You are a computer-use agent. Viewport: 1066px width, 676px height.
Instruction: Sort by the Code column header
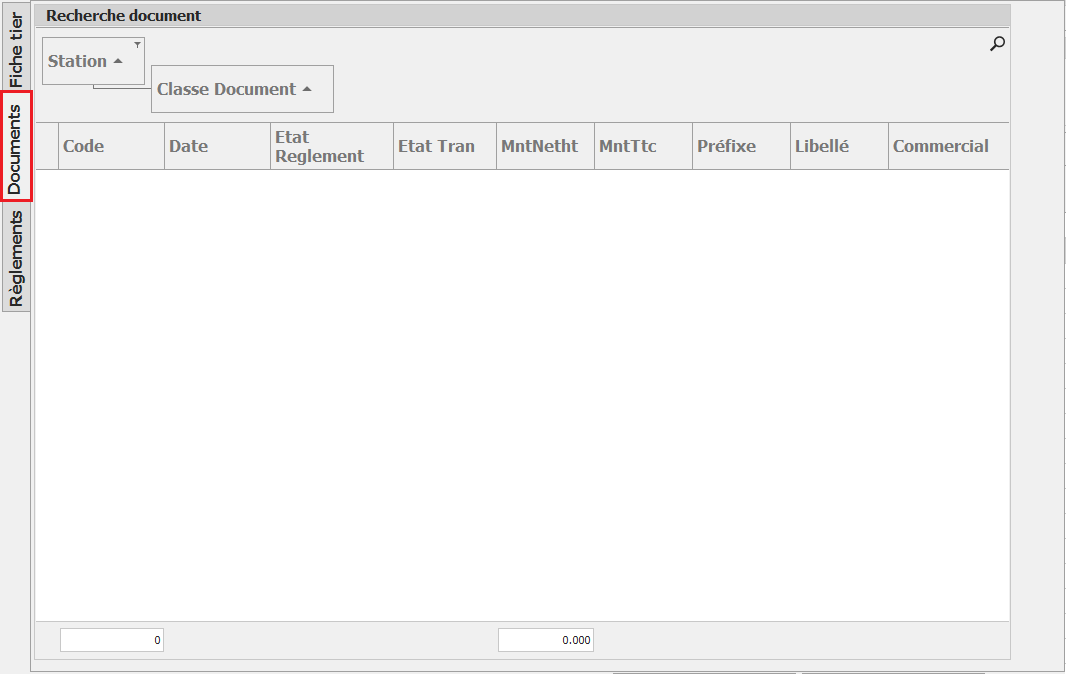pos(111,146)
